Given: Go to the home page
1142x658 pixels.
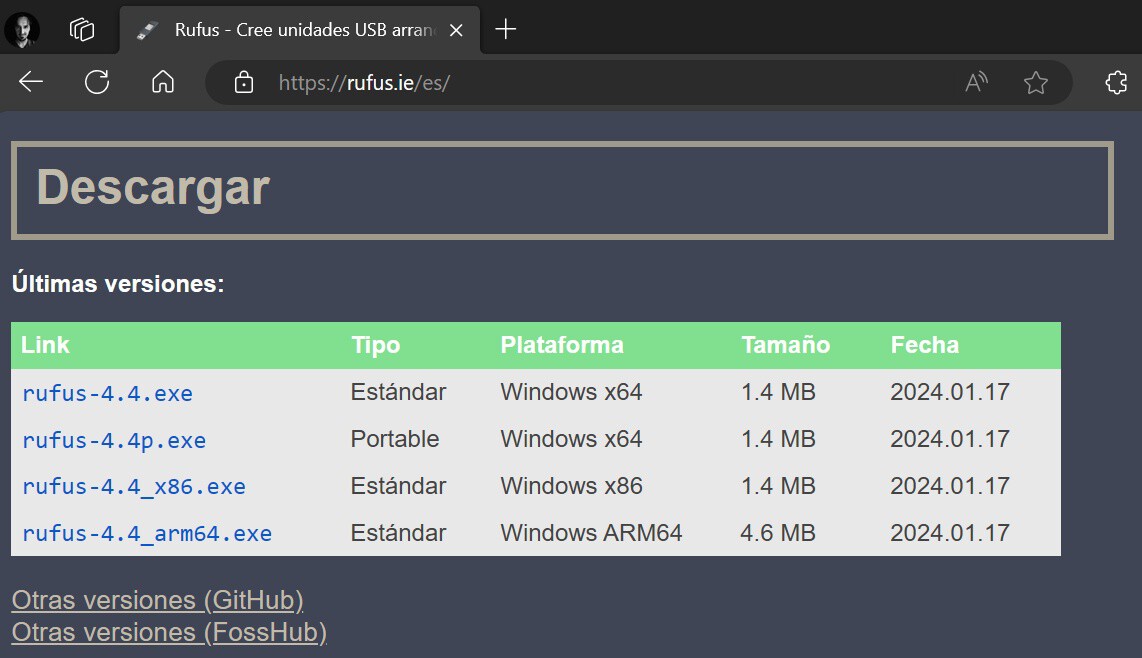Looking at the screenshot, I should coord(163,82).
